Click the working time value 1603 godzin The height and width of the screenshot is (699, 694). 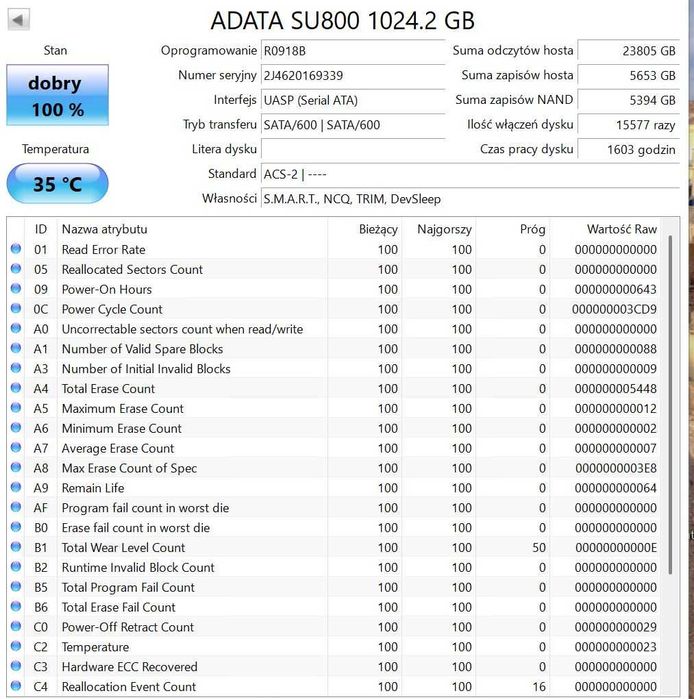tap(628, 149)
